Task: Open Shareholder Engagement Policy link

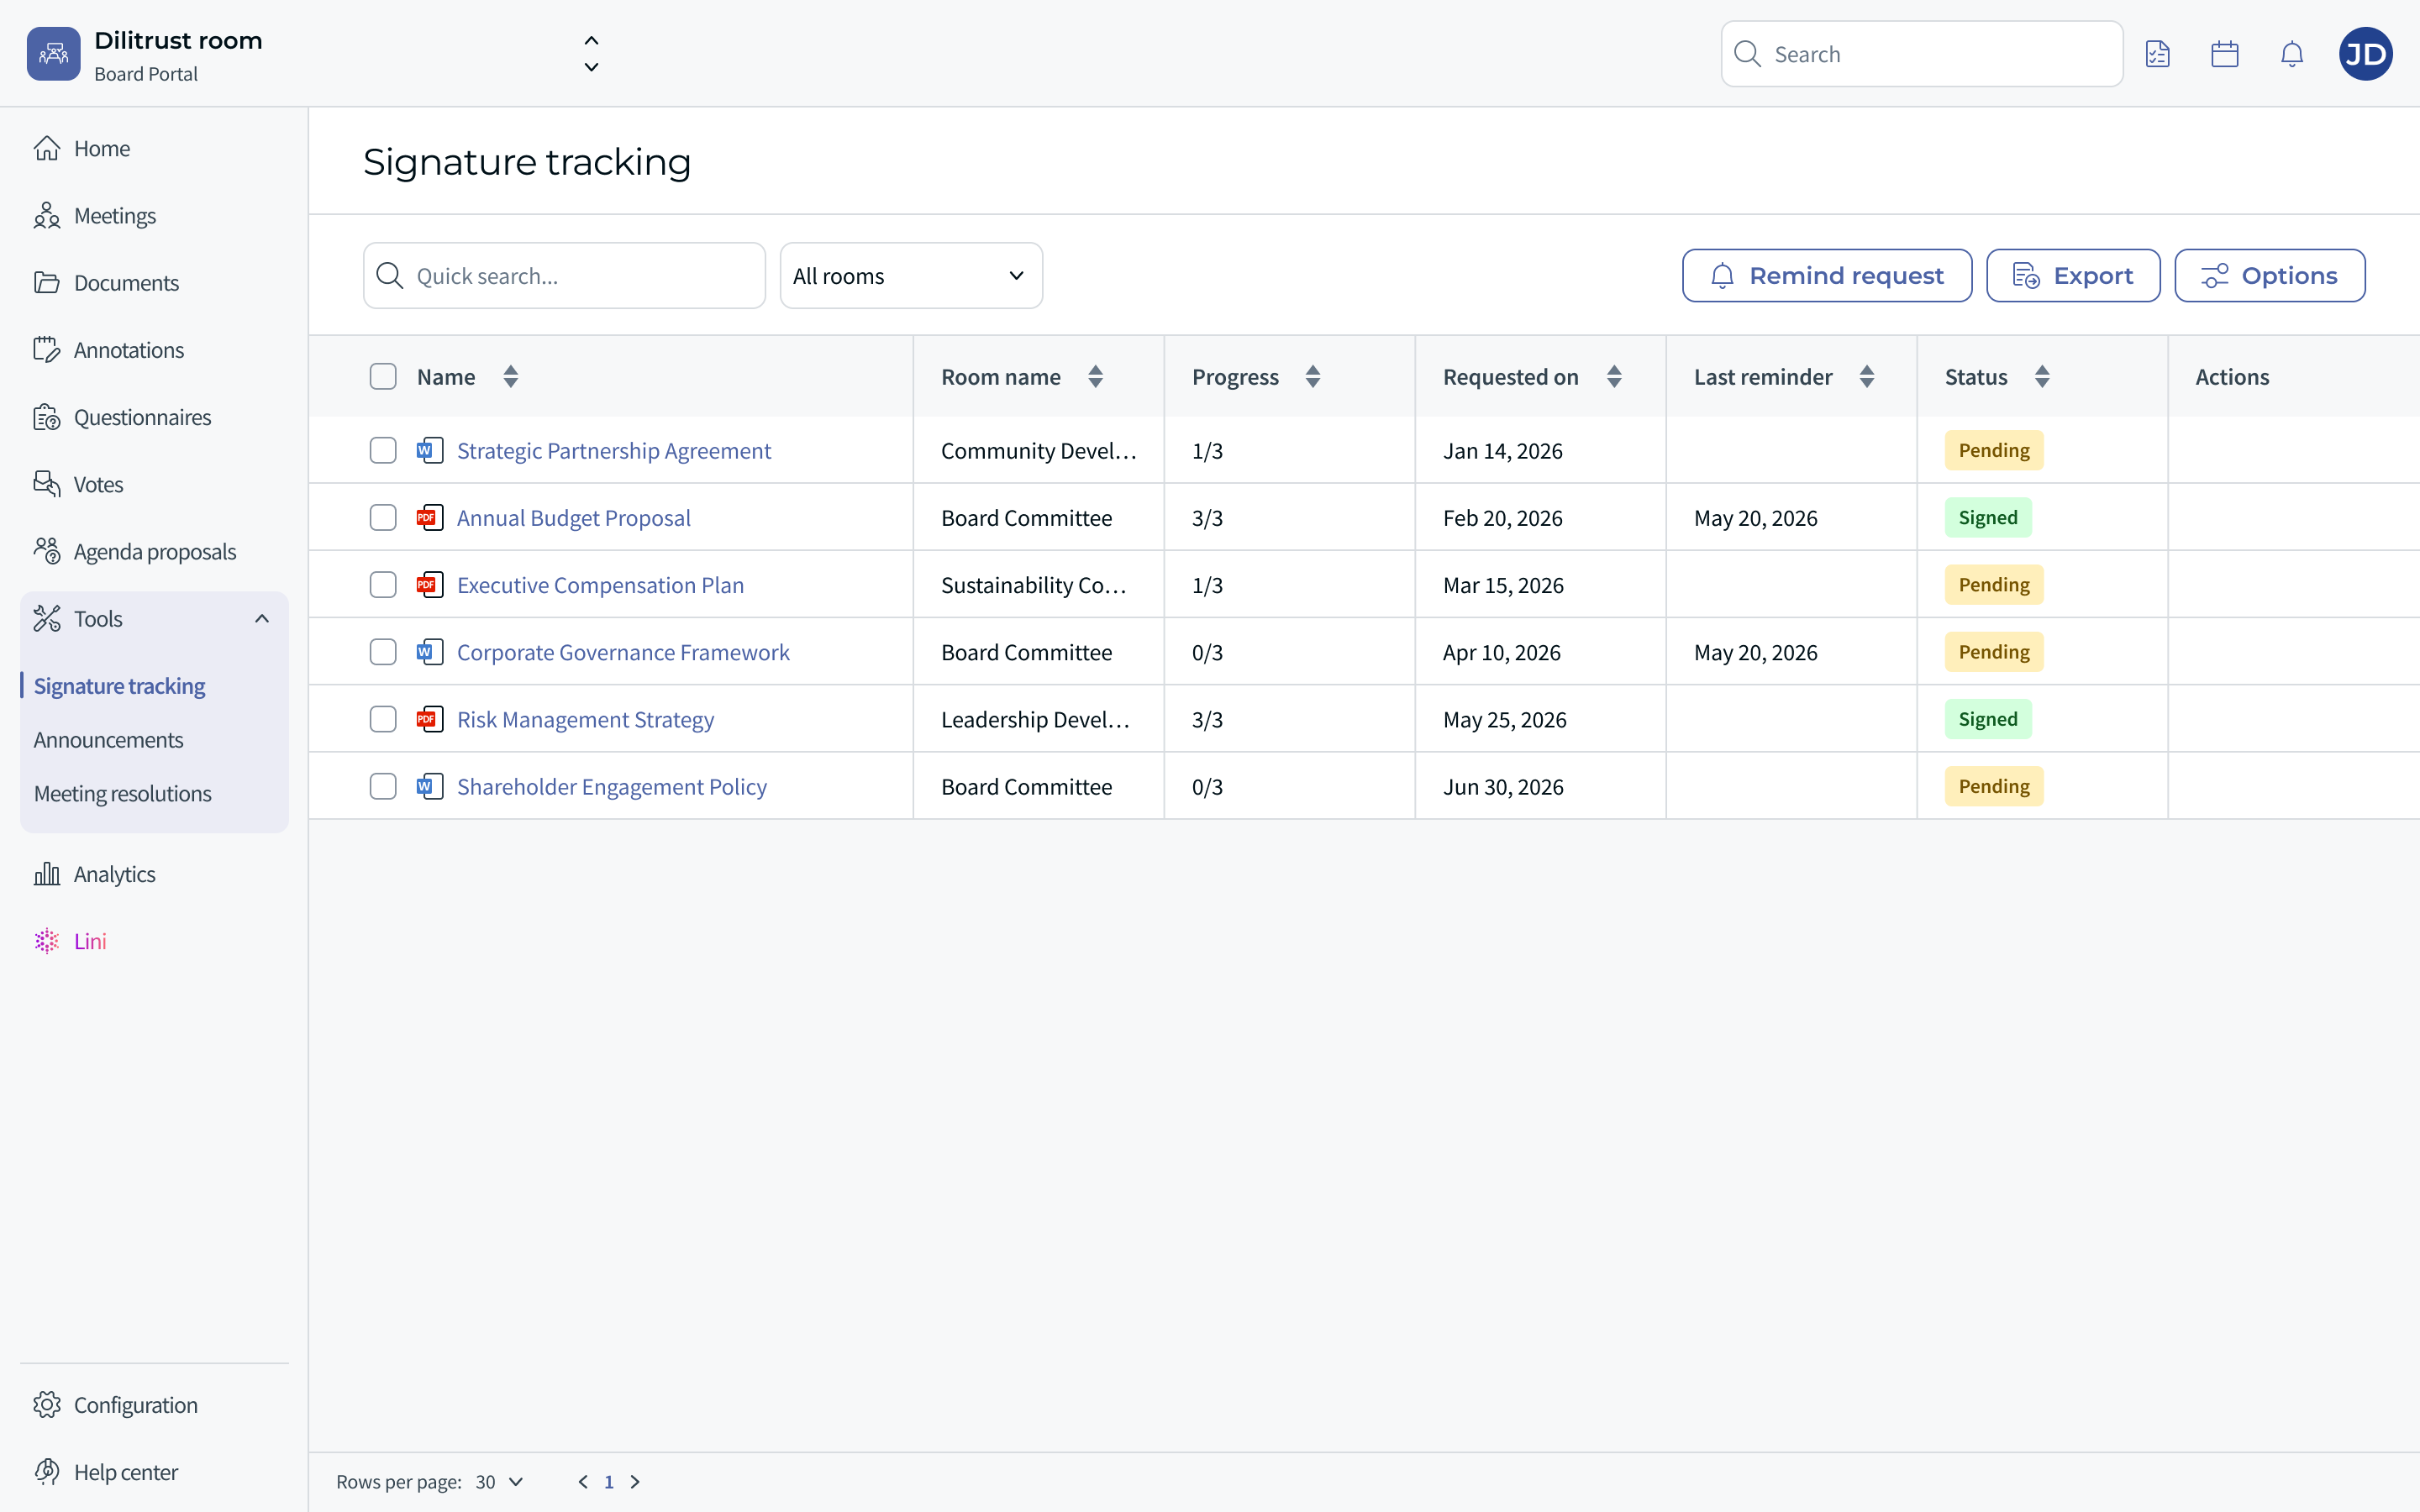Action: coord(612,786)
